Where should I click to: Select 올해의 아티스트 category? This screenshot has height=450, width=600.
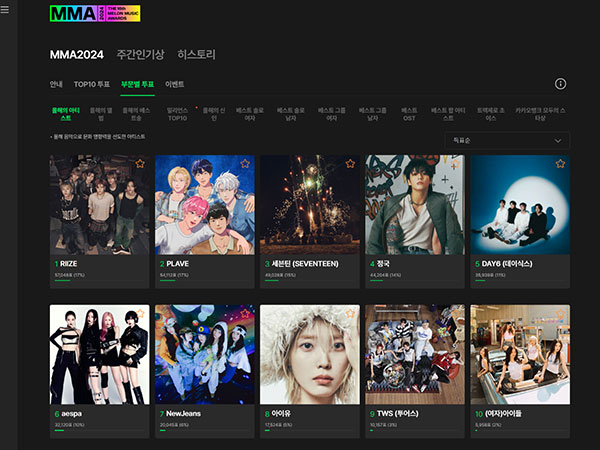point(65,114)
